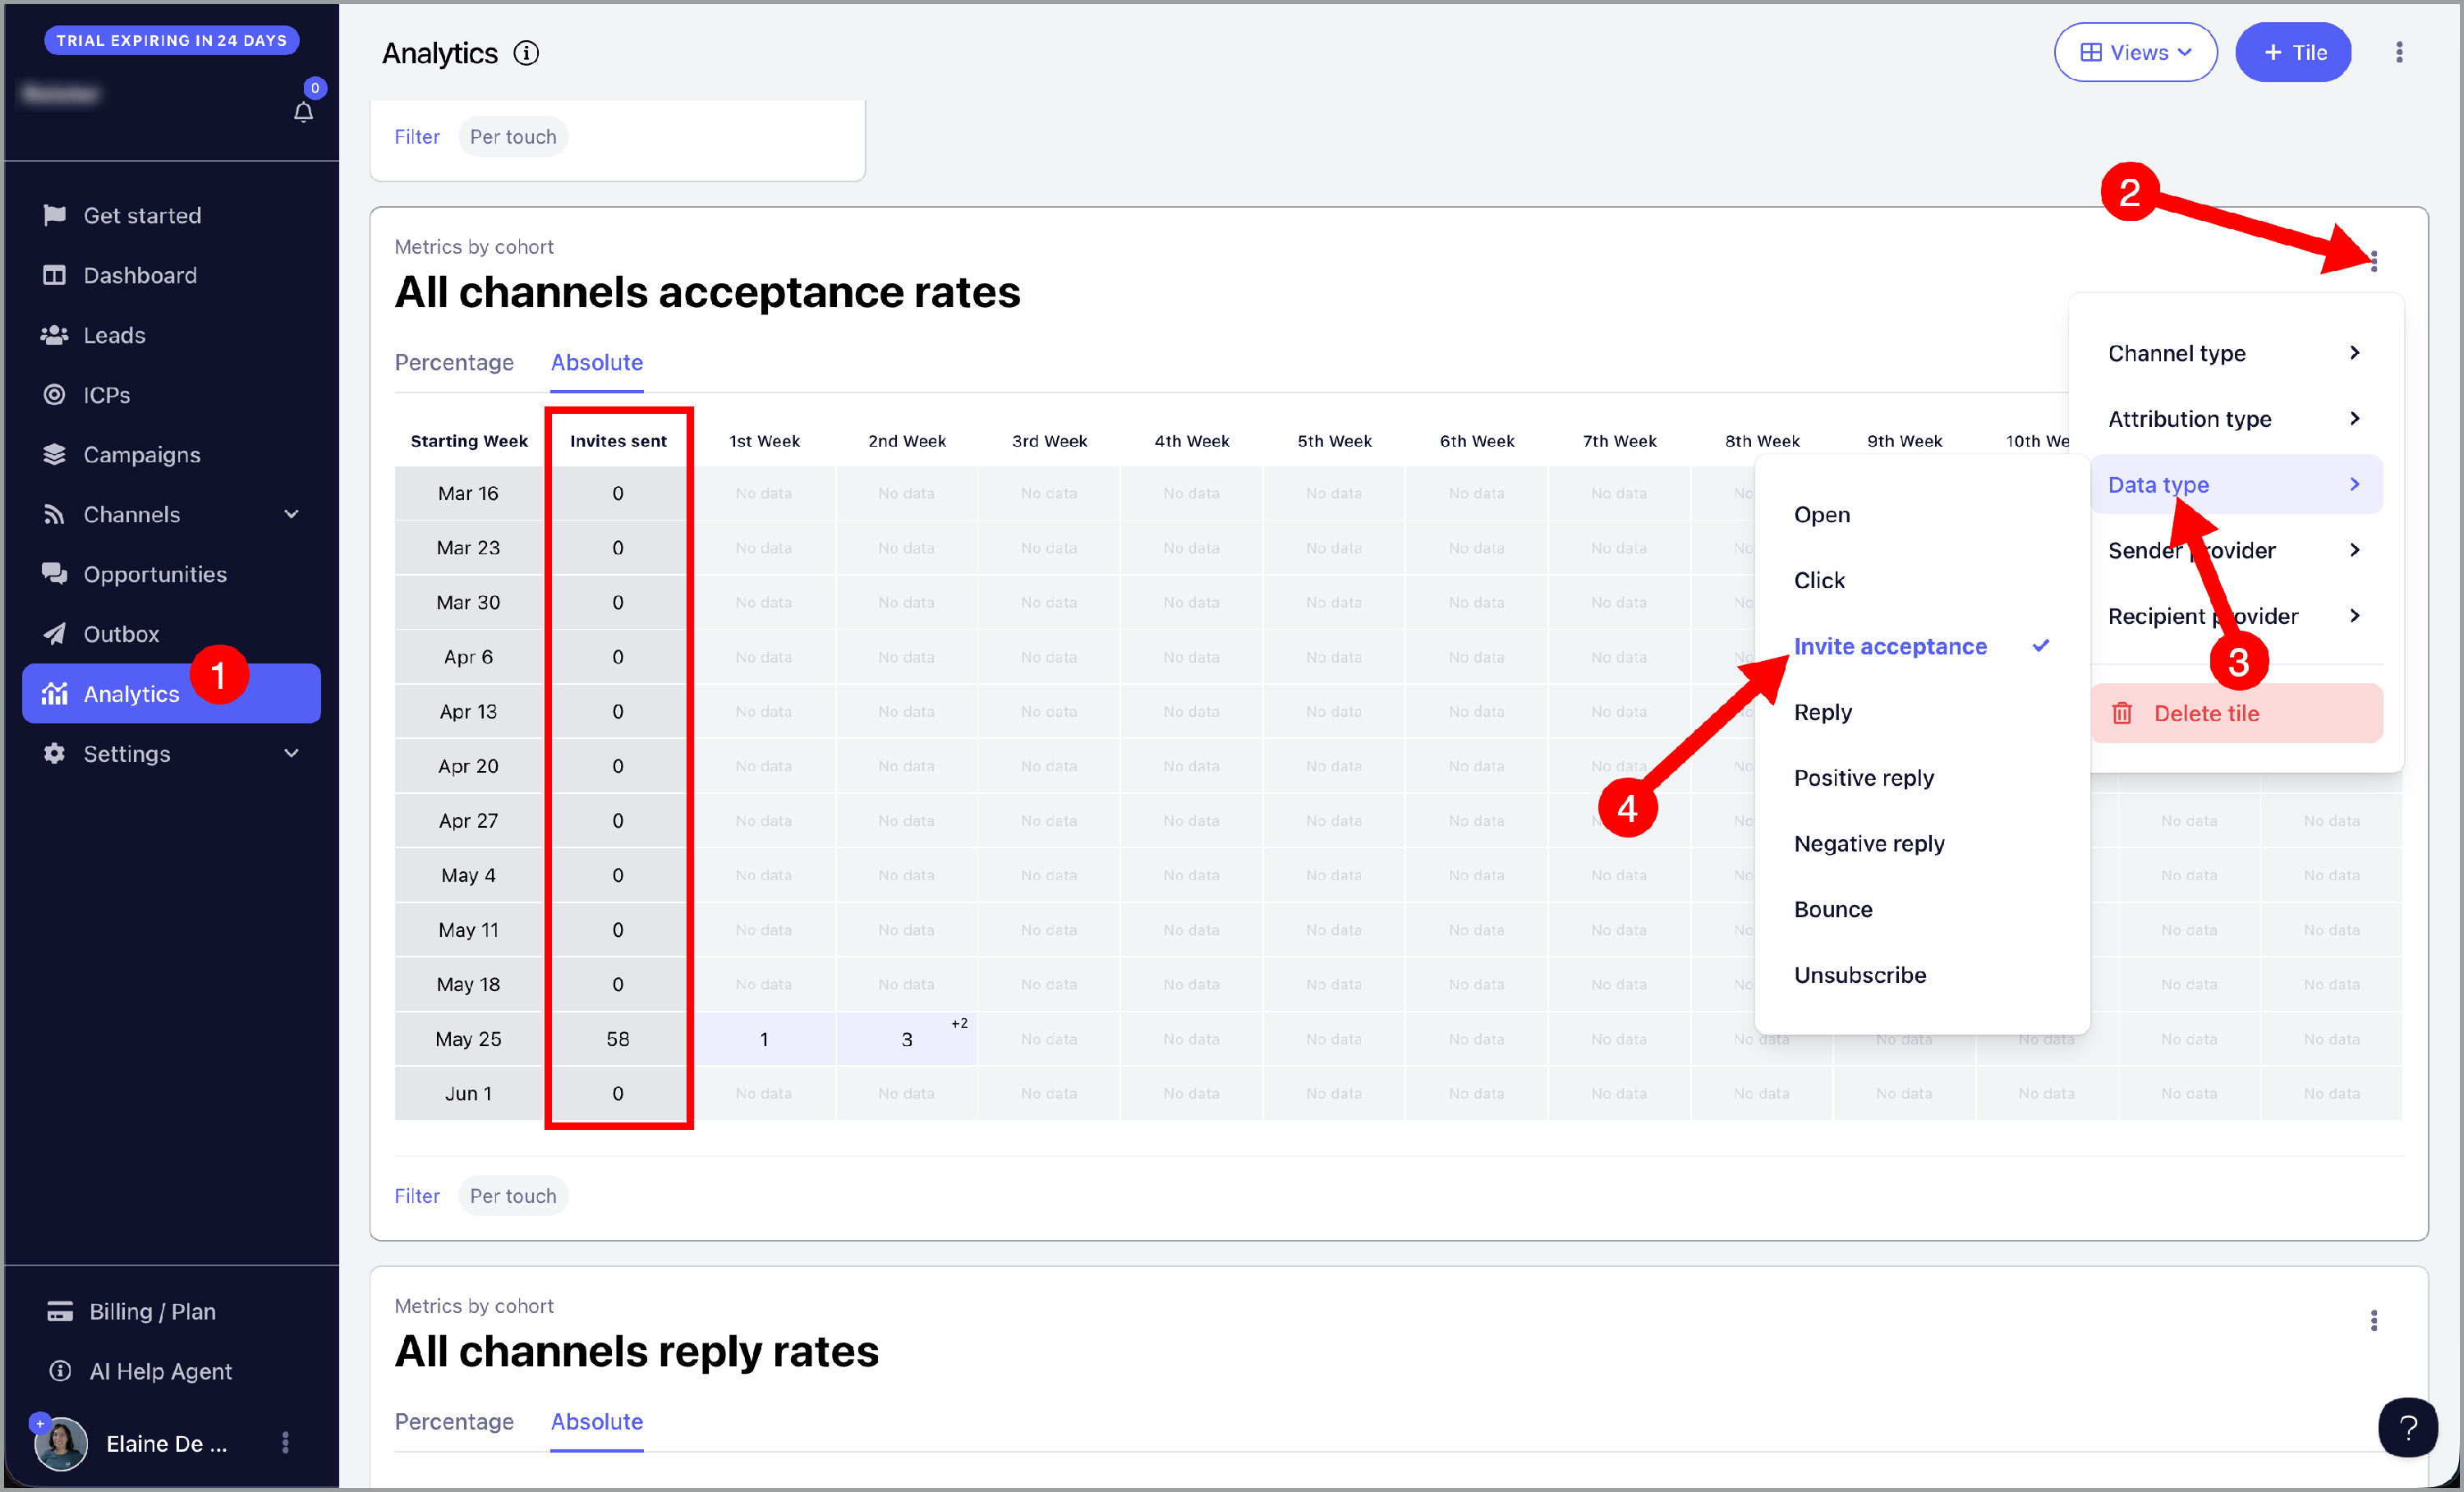Screen dimensions: 2464x1492
Task: Expand the Data type submenu
Action: [x=2235, y=484]
